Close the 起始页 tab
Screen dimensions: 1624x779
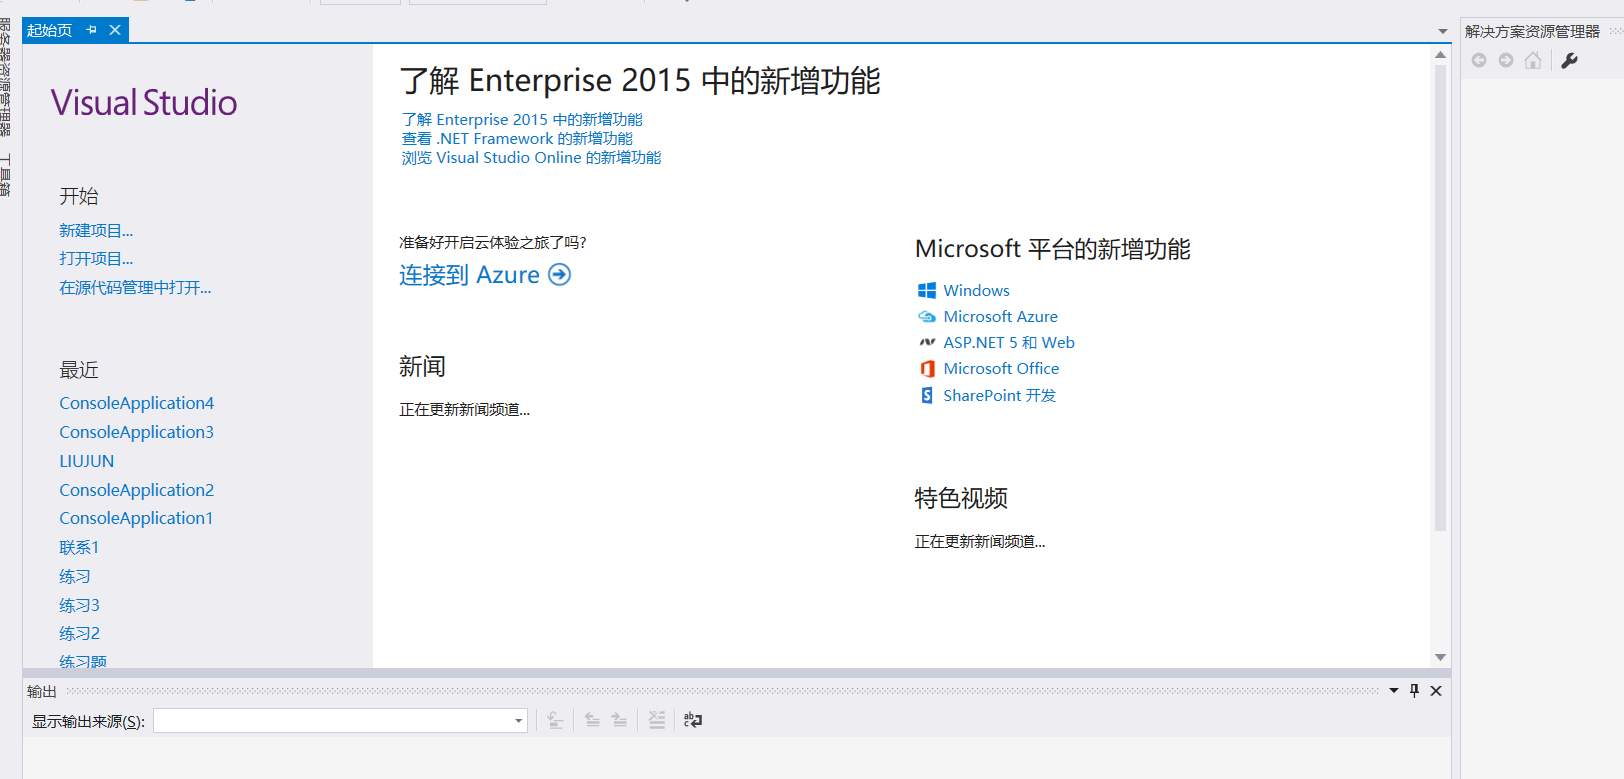pyautogui.click(x=115, y=30)
